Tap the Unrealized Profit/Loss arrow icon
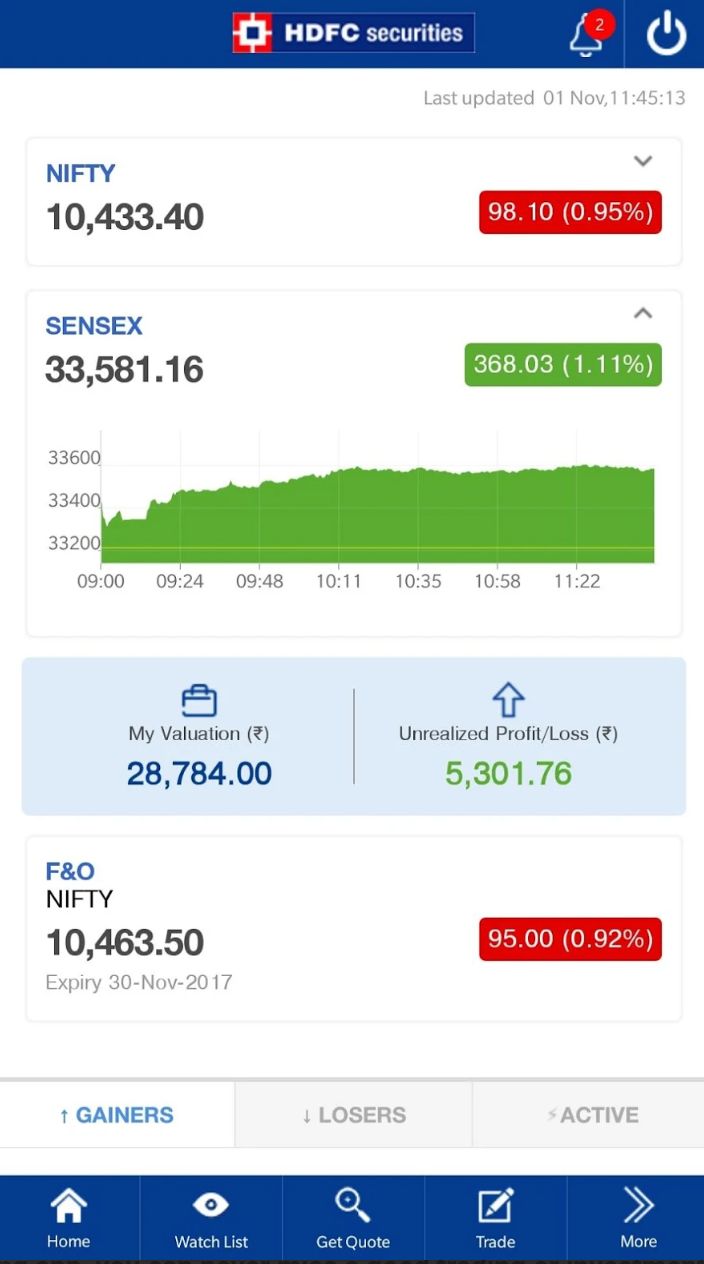Image resolution: width=704 pixels, height=1264 pixels. (x=508, y=699)
